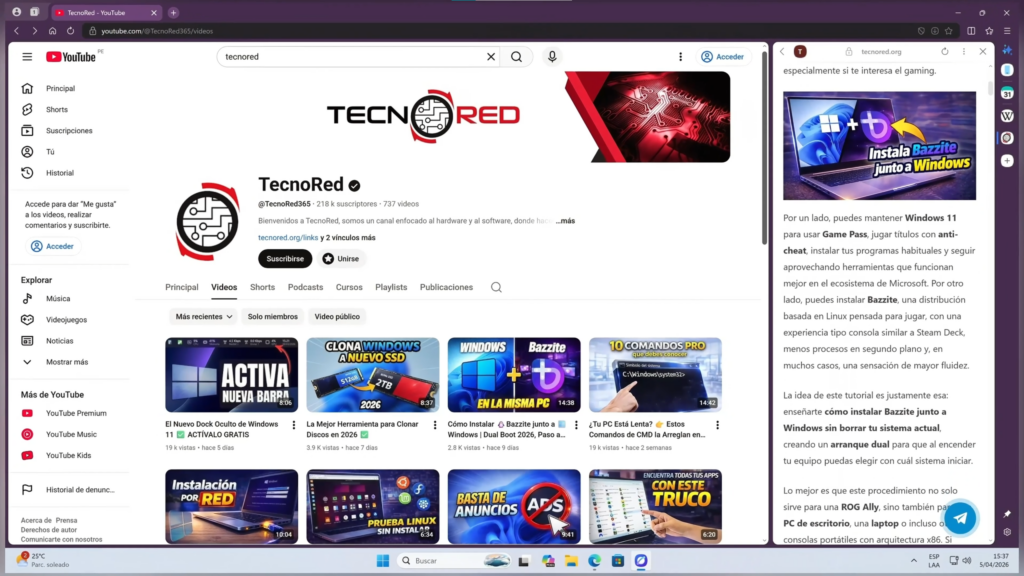This screenshot has width=1024, height=576.
Task: Open Shorts from the sidebar
Action: [57, 110]
